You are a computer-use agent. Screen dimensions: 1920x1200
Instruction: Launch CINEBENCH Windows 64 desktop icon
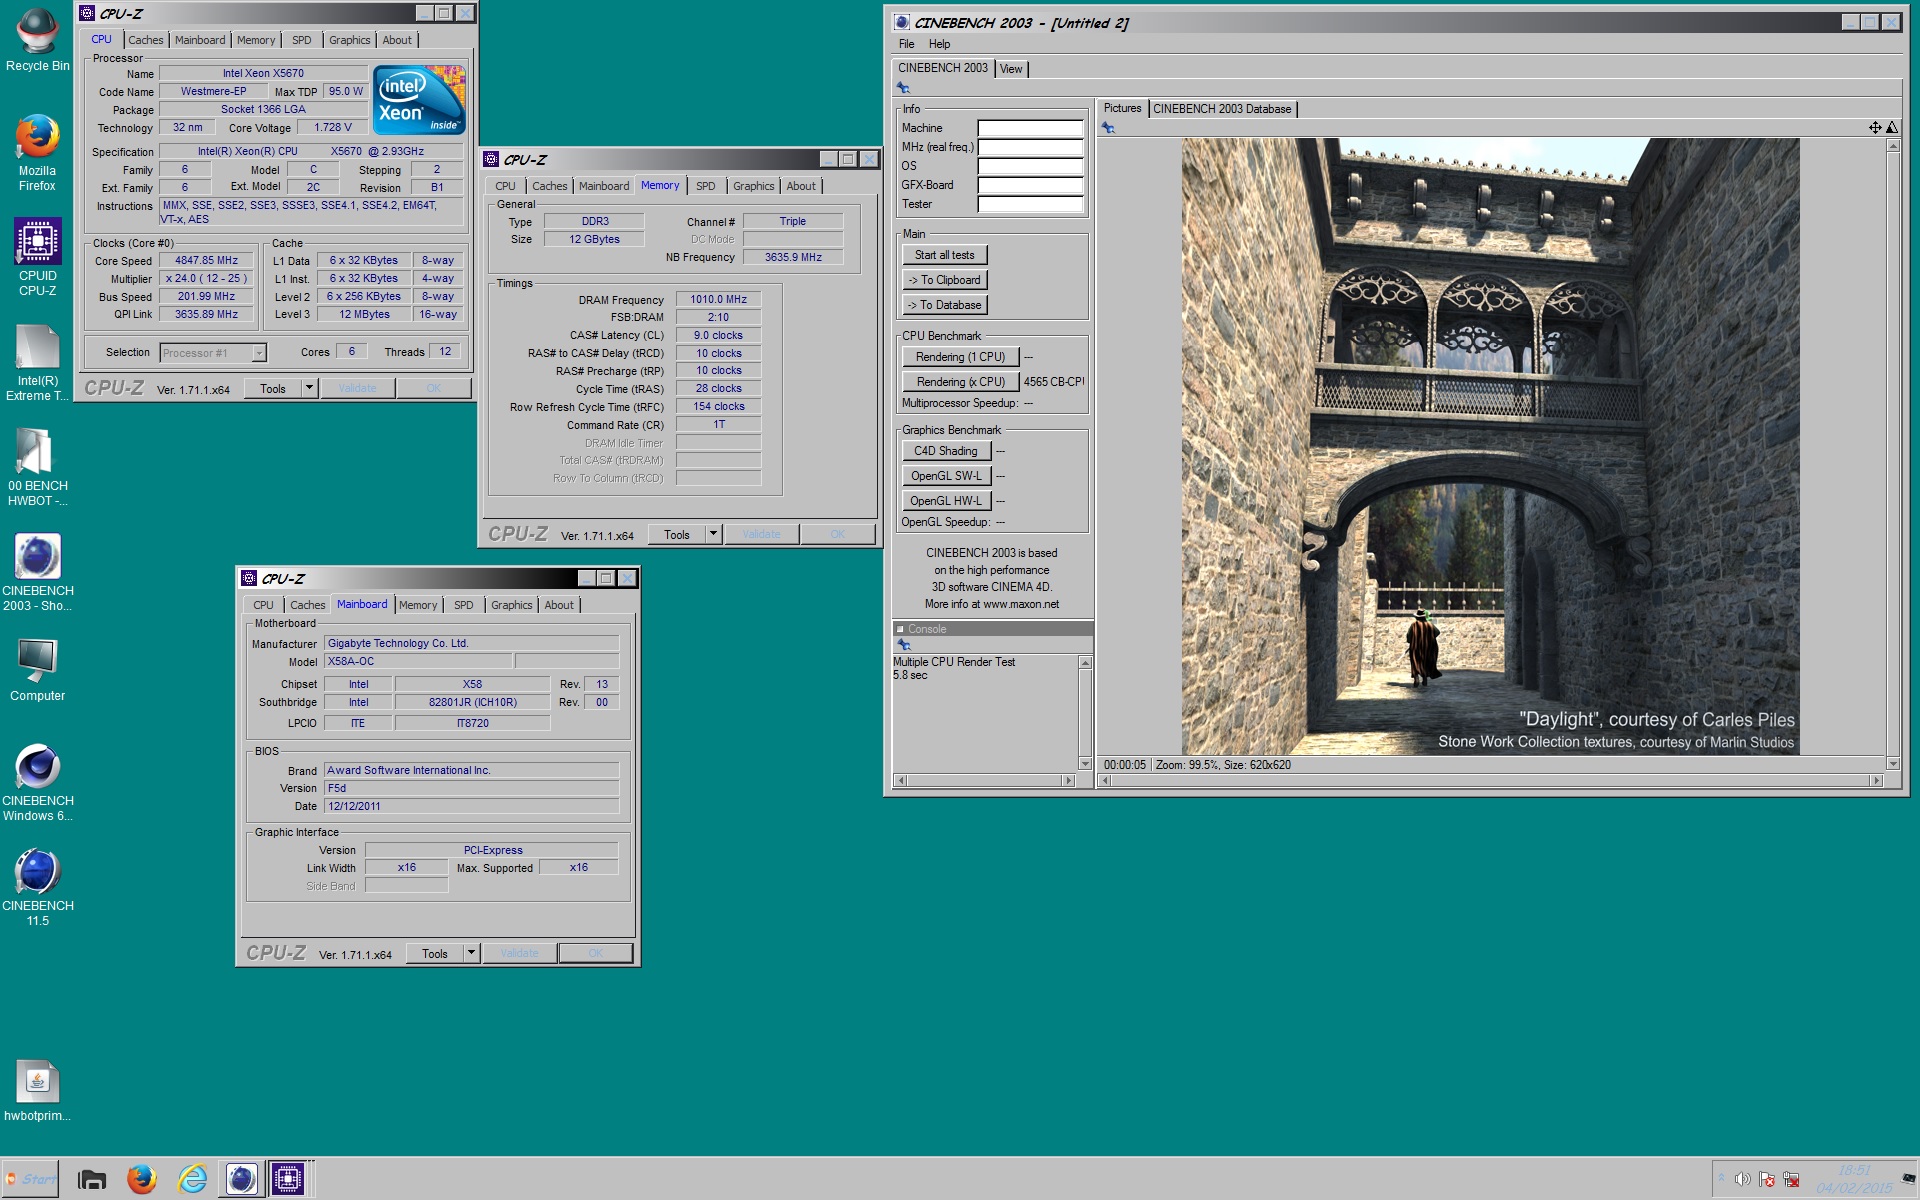click(38, 782)
